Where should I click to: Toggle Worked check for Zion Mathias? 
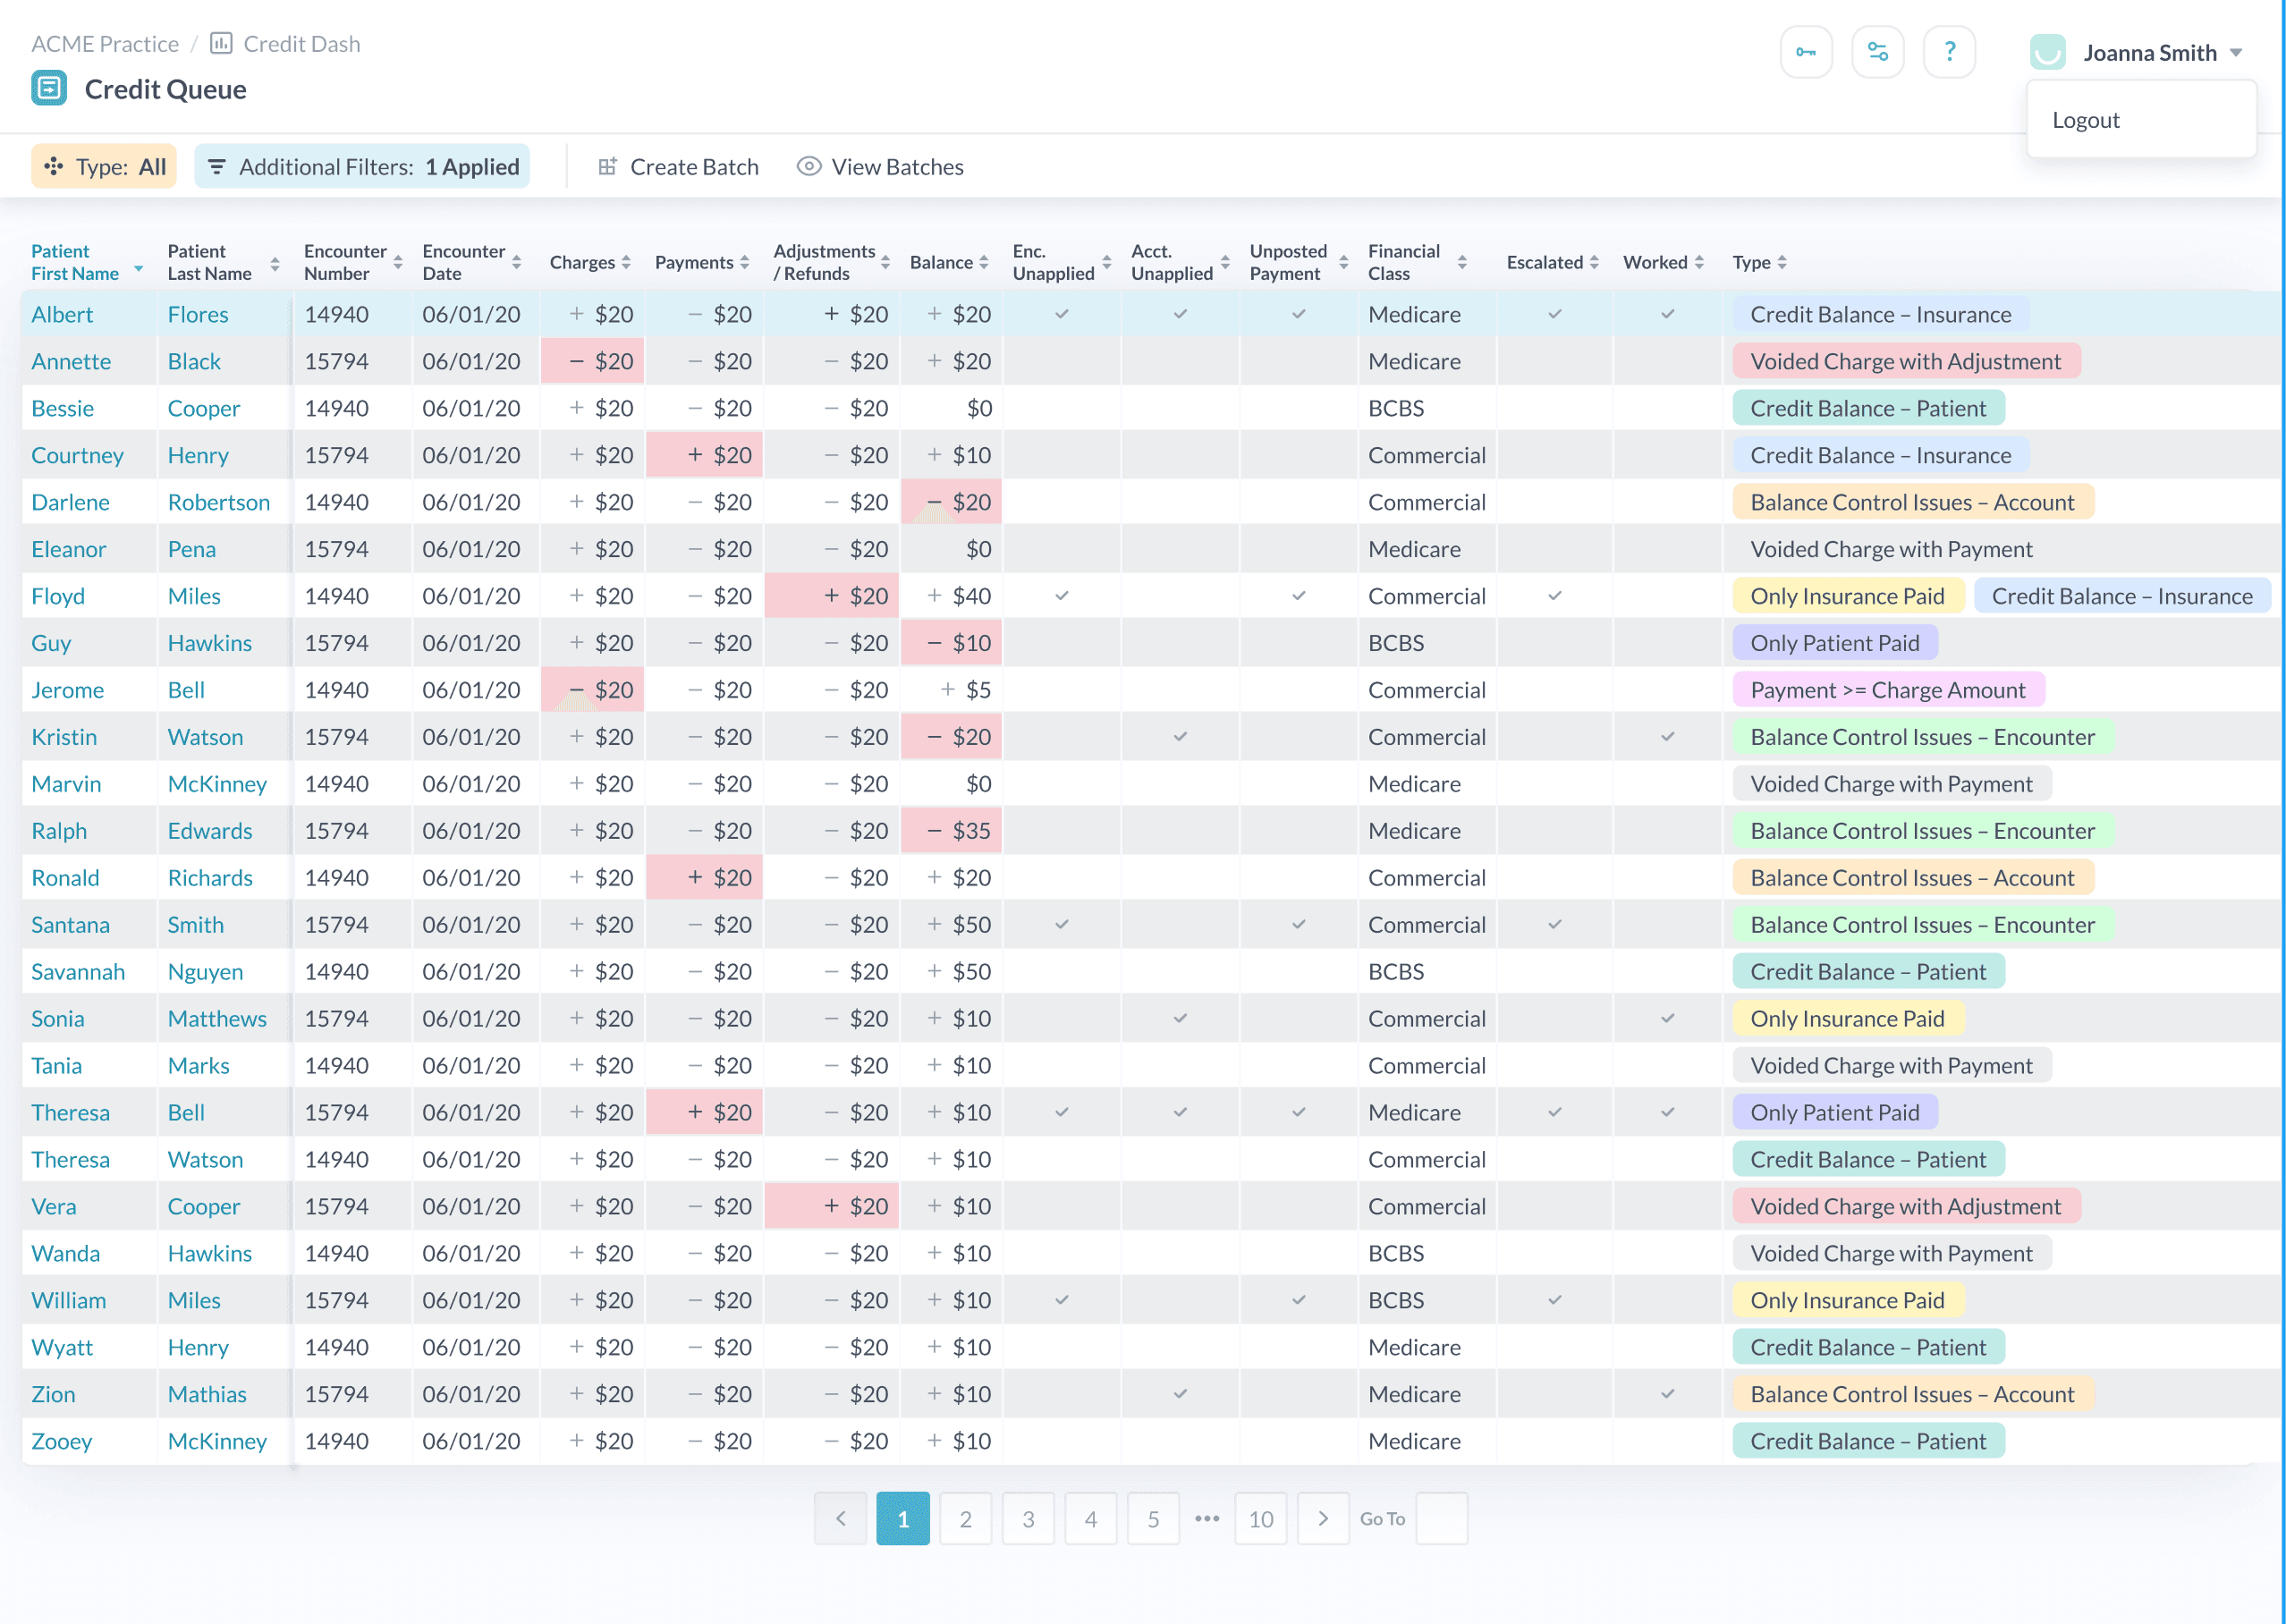point(1667,1395)
